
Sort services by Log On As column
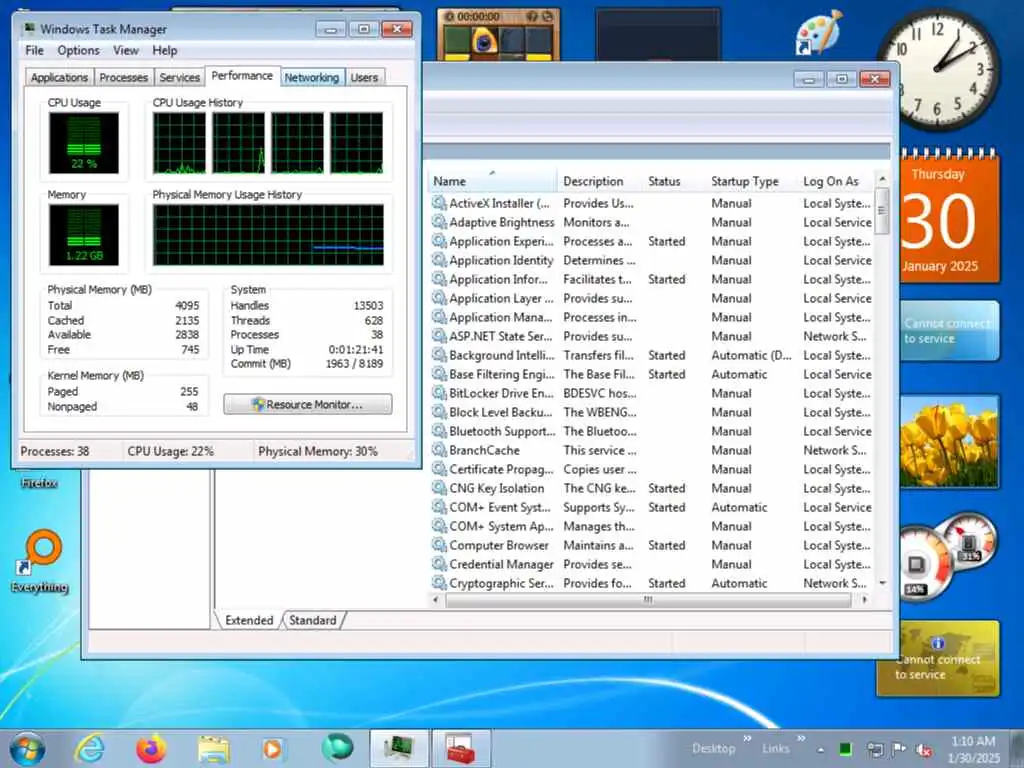tap(836, 181)
